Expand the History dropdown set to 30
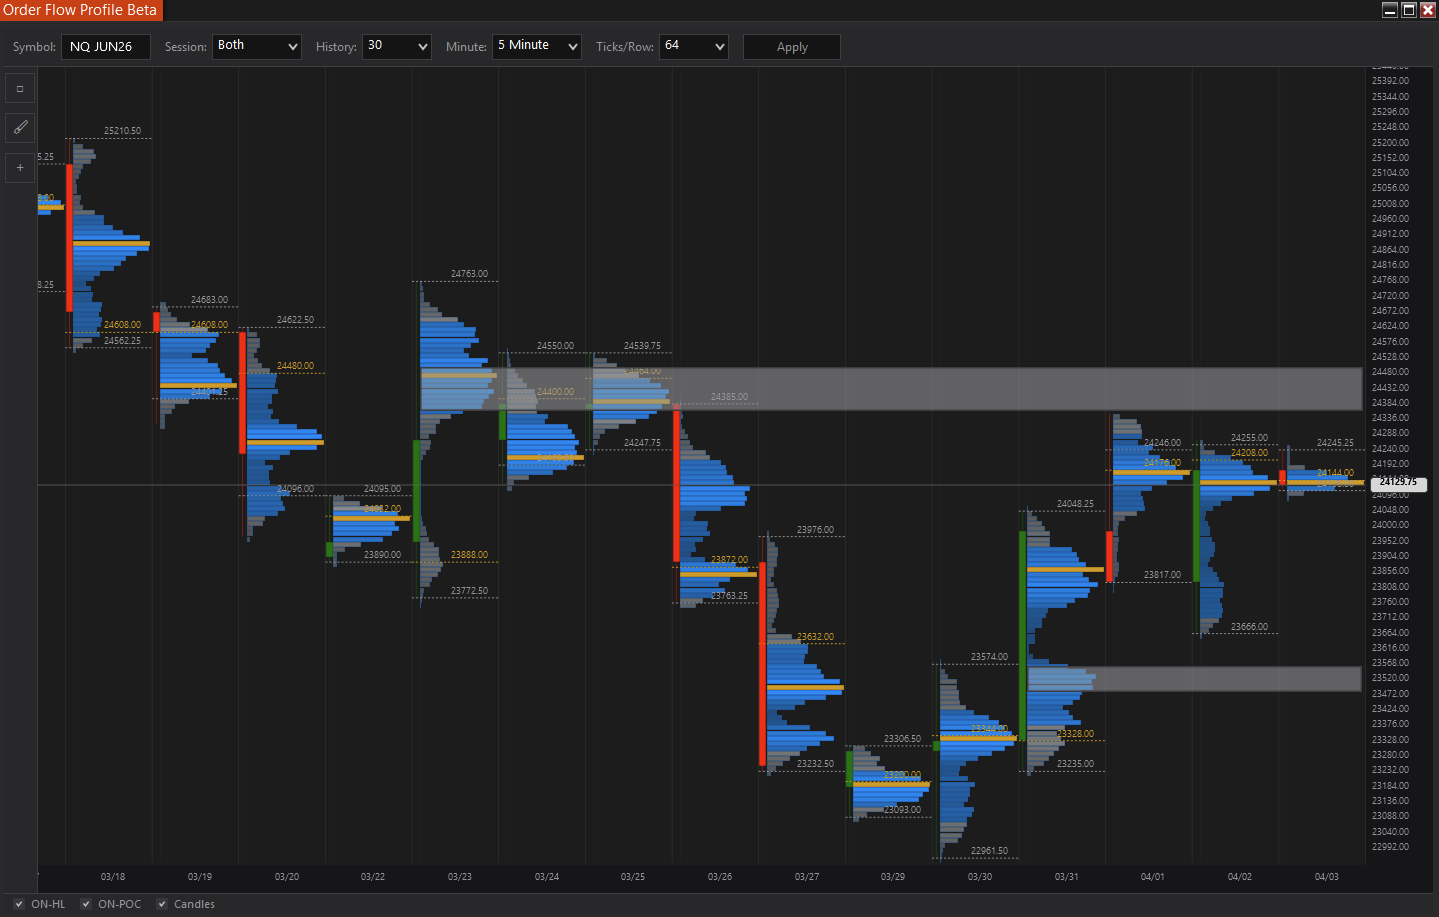The width and height of the screenshot is (1439, 917). [396, 46]
